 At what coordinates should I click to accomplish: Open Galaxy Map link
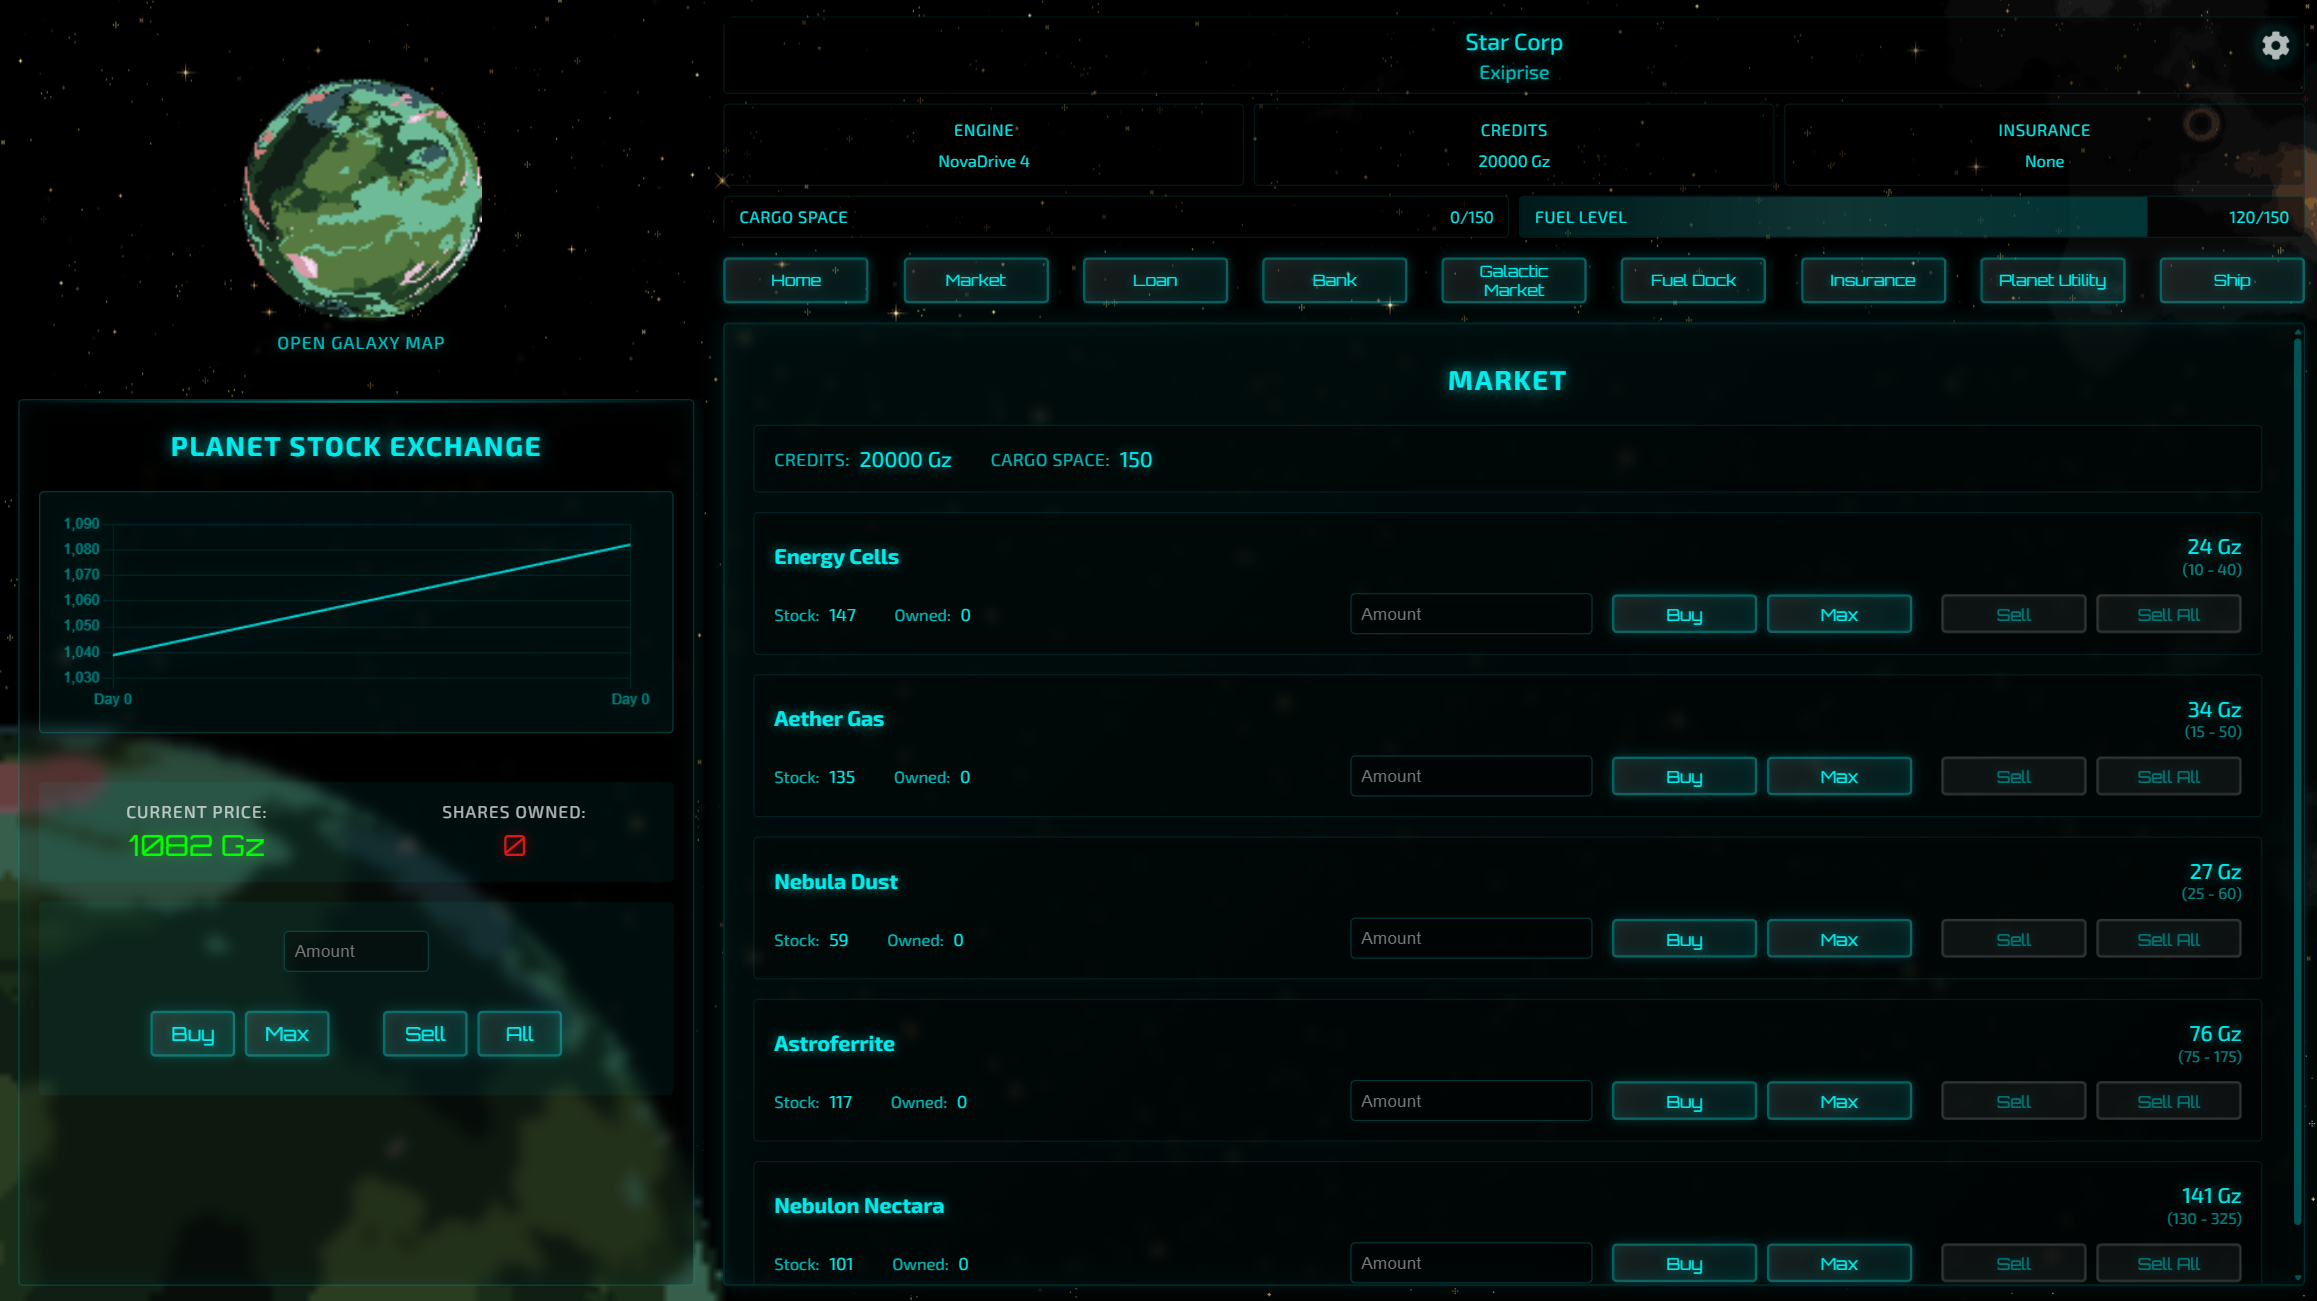tap(360, 343)
